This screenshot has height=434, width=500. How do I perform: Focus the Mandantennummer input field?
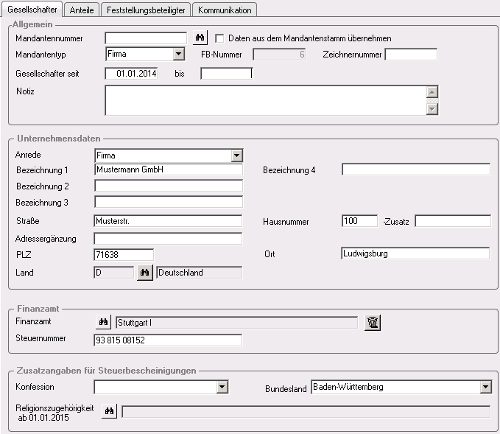pos(146,38)
